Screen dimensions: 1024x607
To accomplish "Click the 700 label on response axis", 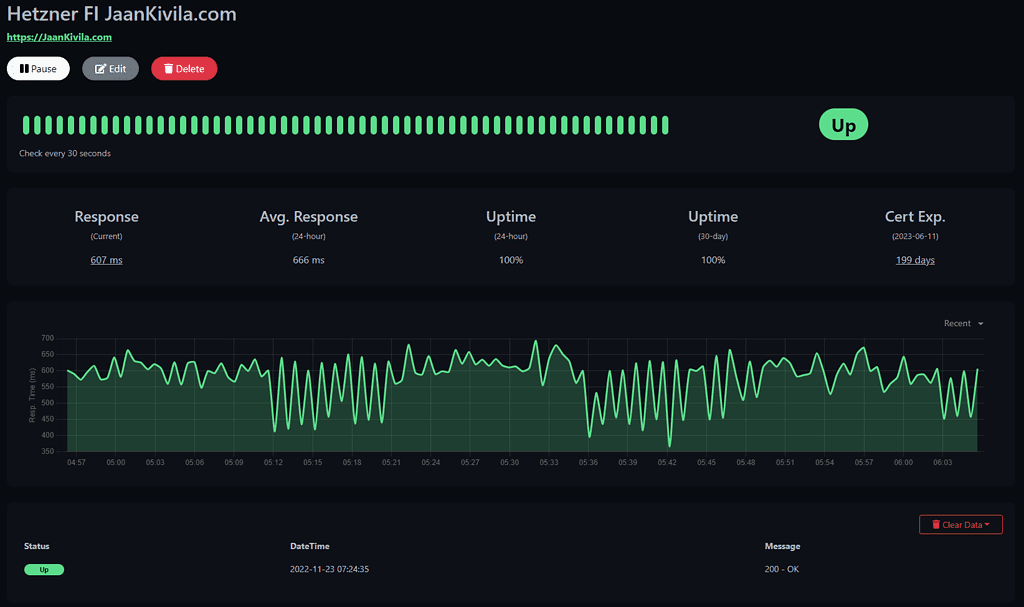I will click(48, 338).
